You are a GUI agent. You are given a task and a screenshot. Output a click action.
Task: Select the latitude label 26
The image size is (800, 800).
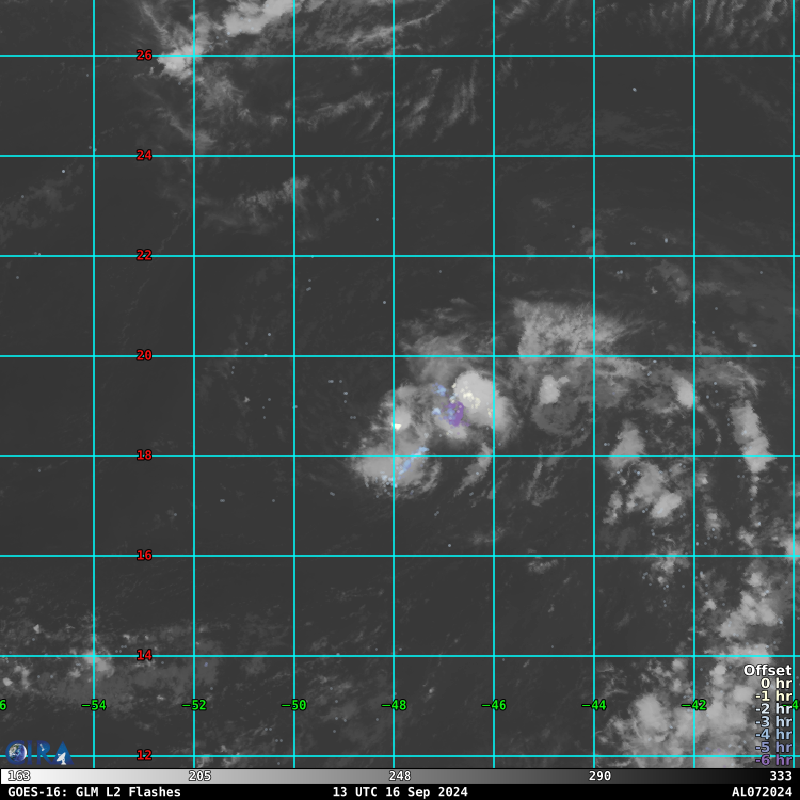point(144,55)
